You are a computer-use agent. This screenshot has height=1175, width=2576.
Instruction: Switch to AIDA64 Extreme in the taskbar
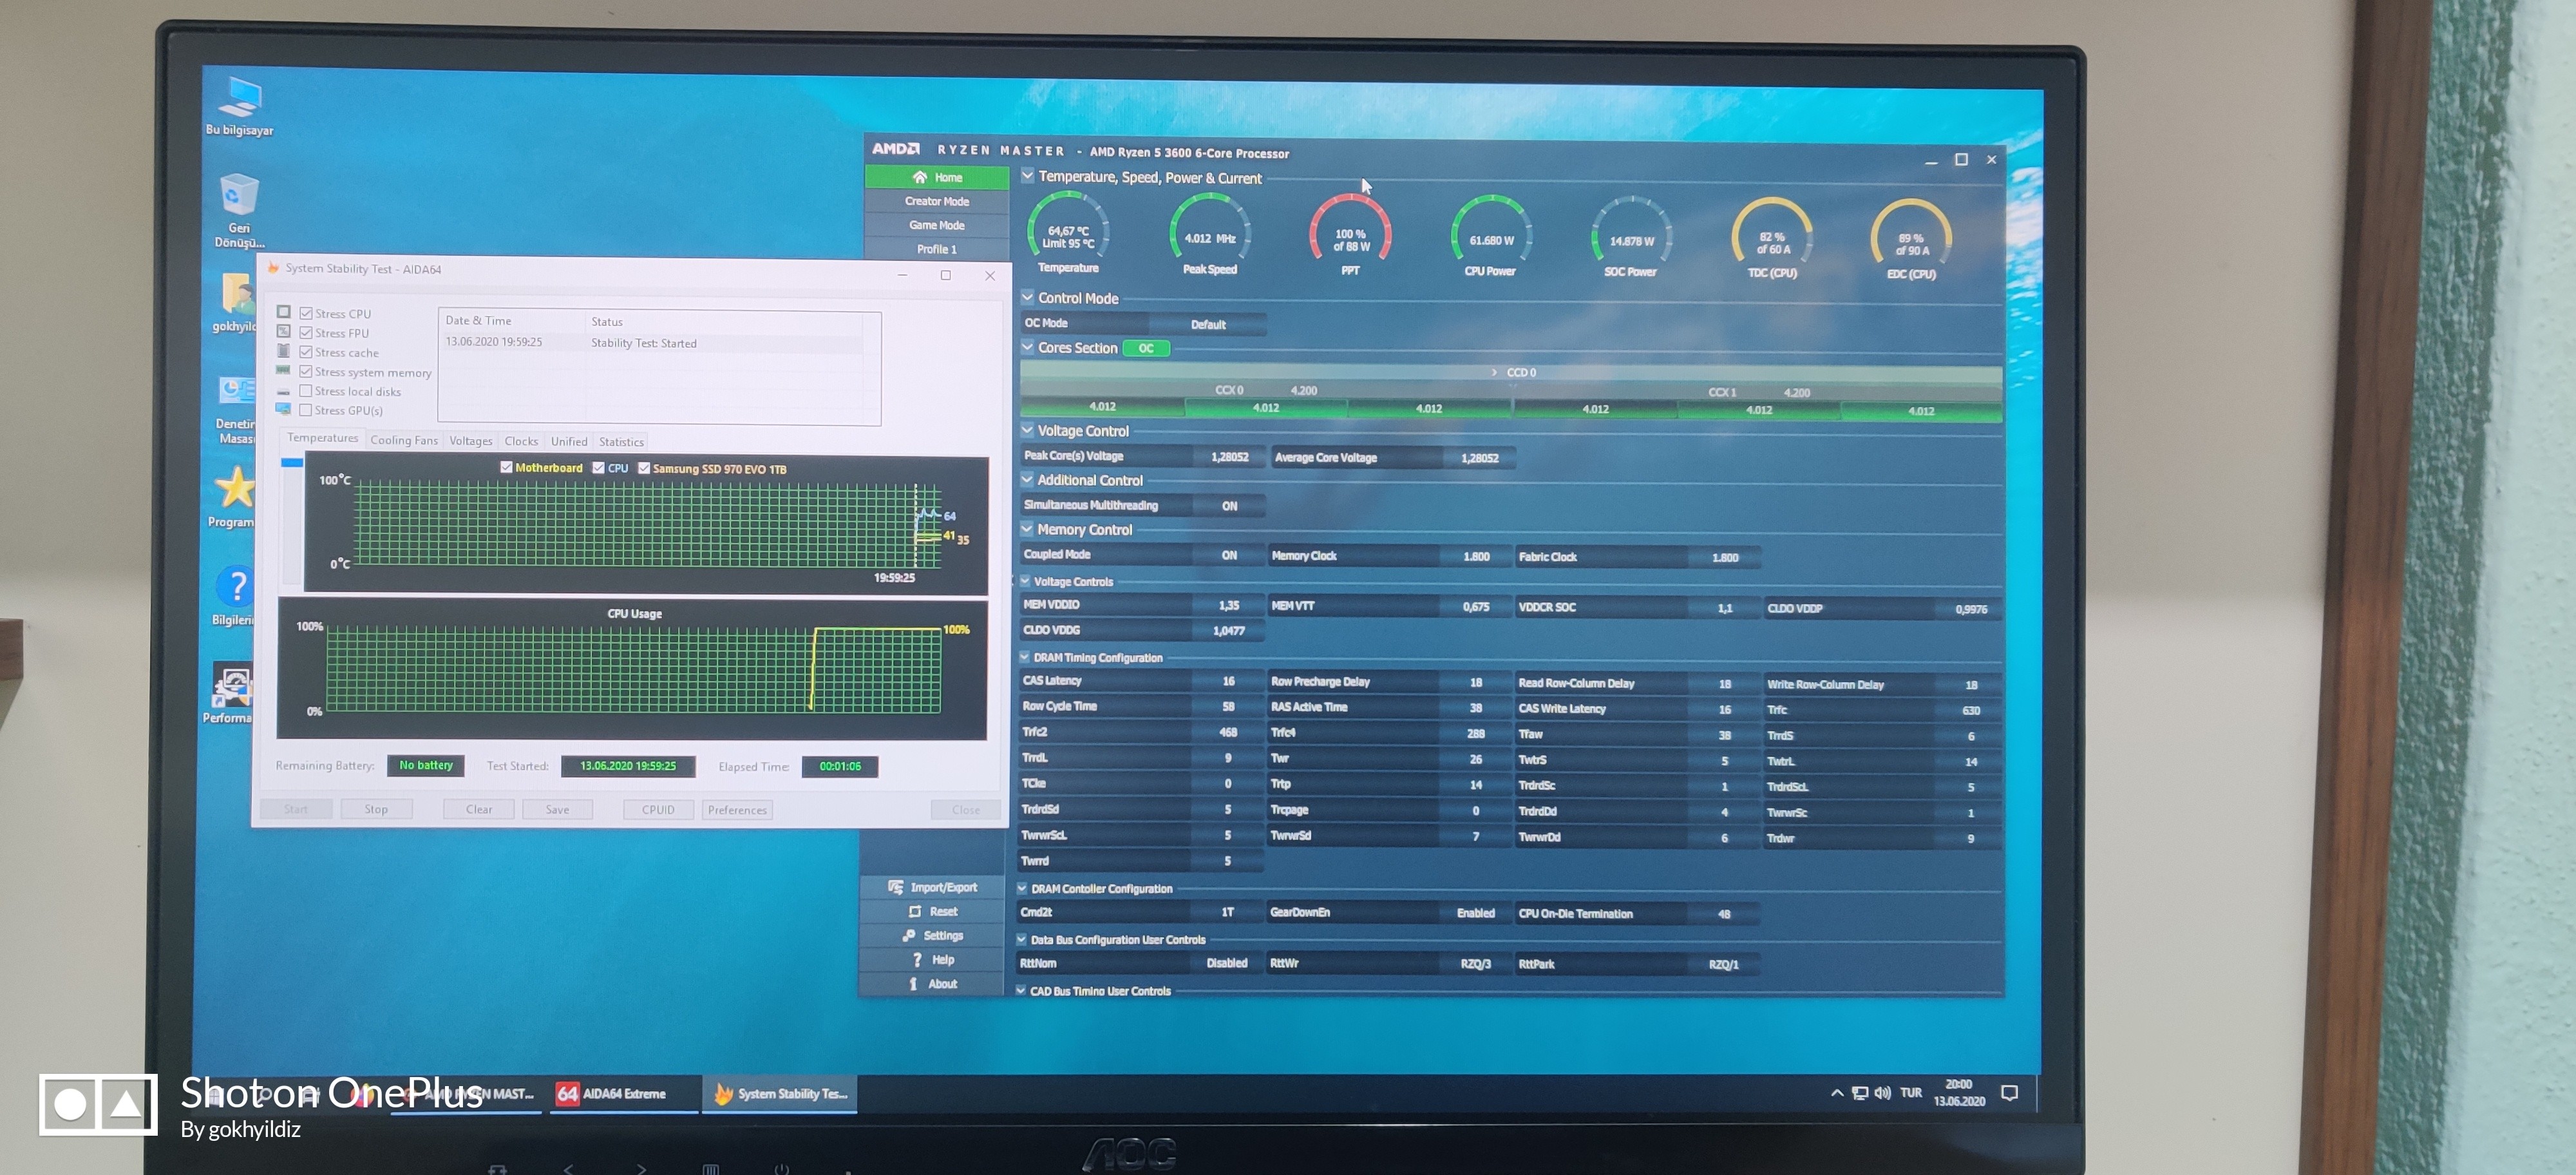coord(623,1094)
